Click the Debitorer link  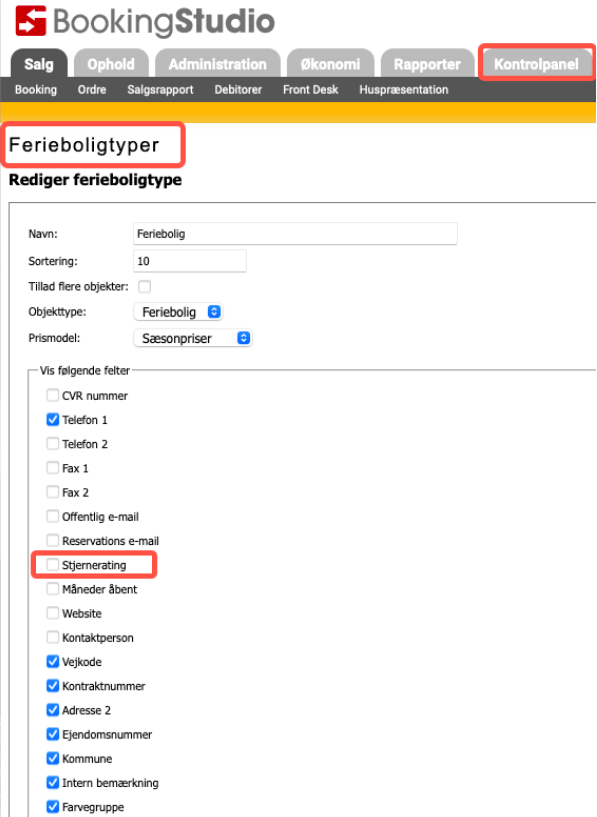coord(238,90)
